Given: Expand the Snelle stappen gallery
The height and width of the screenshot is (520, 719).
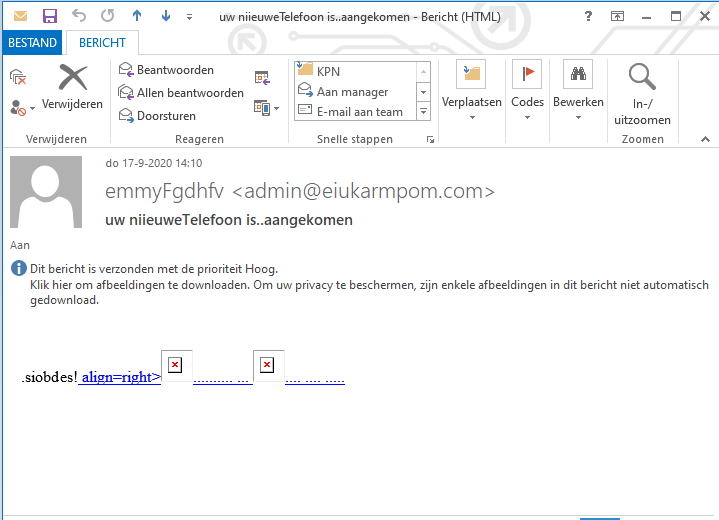Looking at the screenshot, I should [423, 112].
